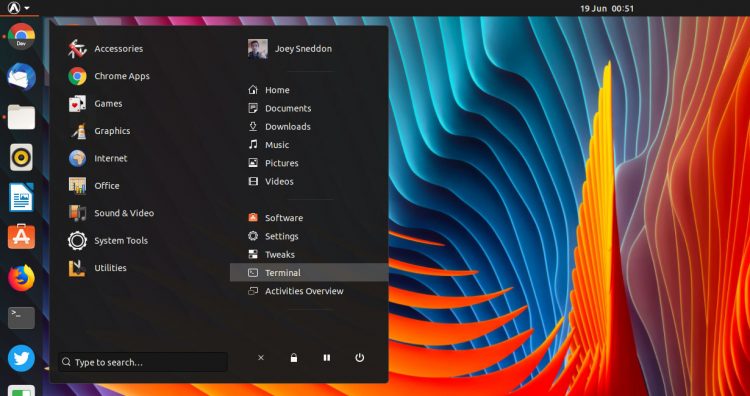The image size is (750, 396).
Task: Open Ubuntu Software from the dock
Action: coord(21,237)
